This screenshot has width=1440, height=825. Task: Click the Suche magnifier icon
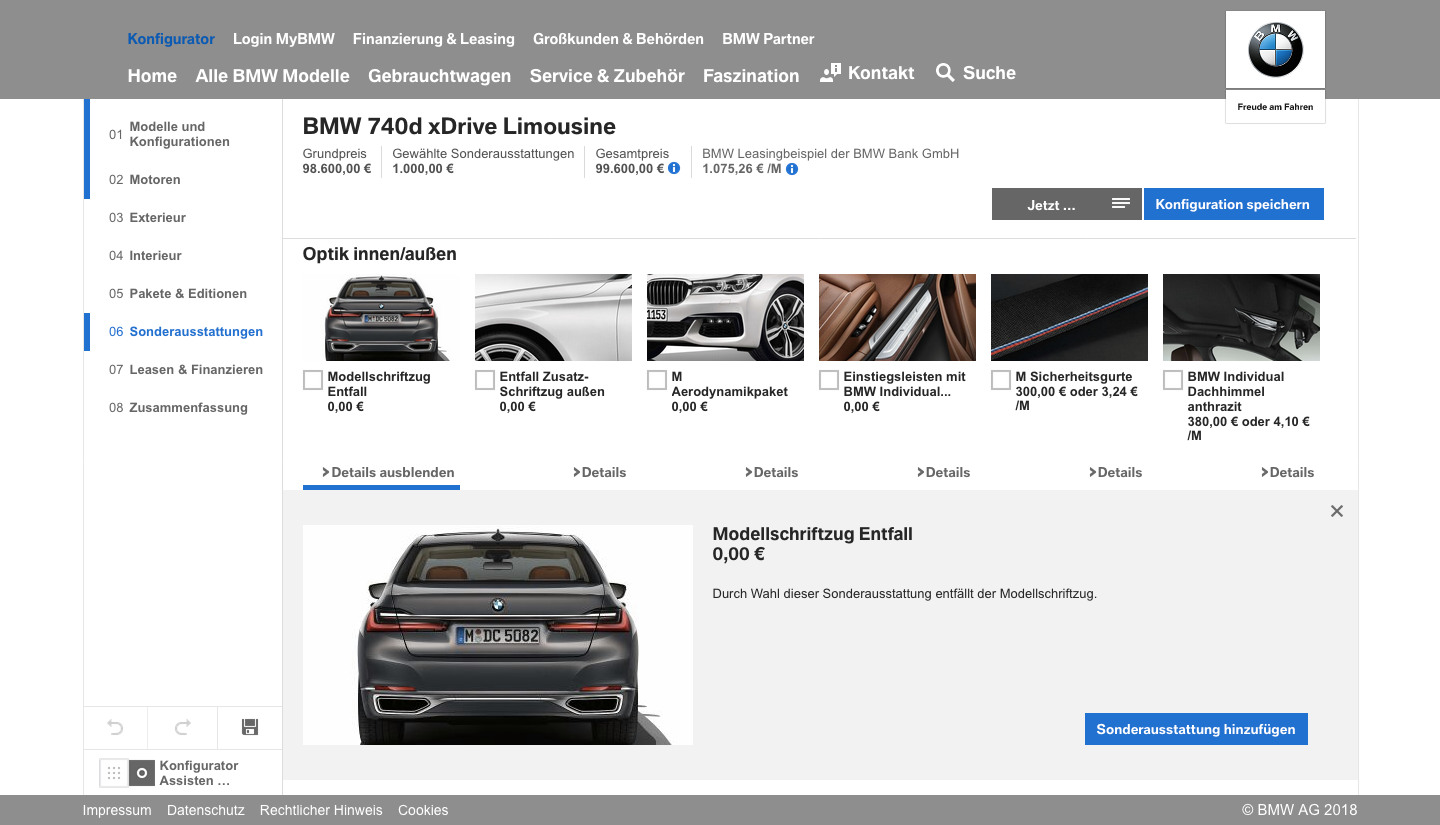(x=945, y=73)
